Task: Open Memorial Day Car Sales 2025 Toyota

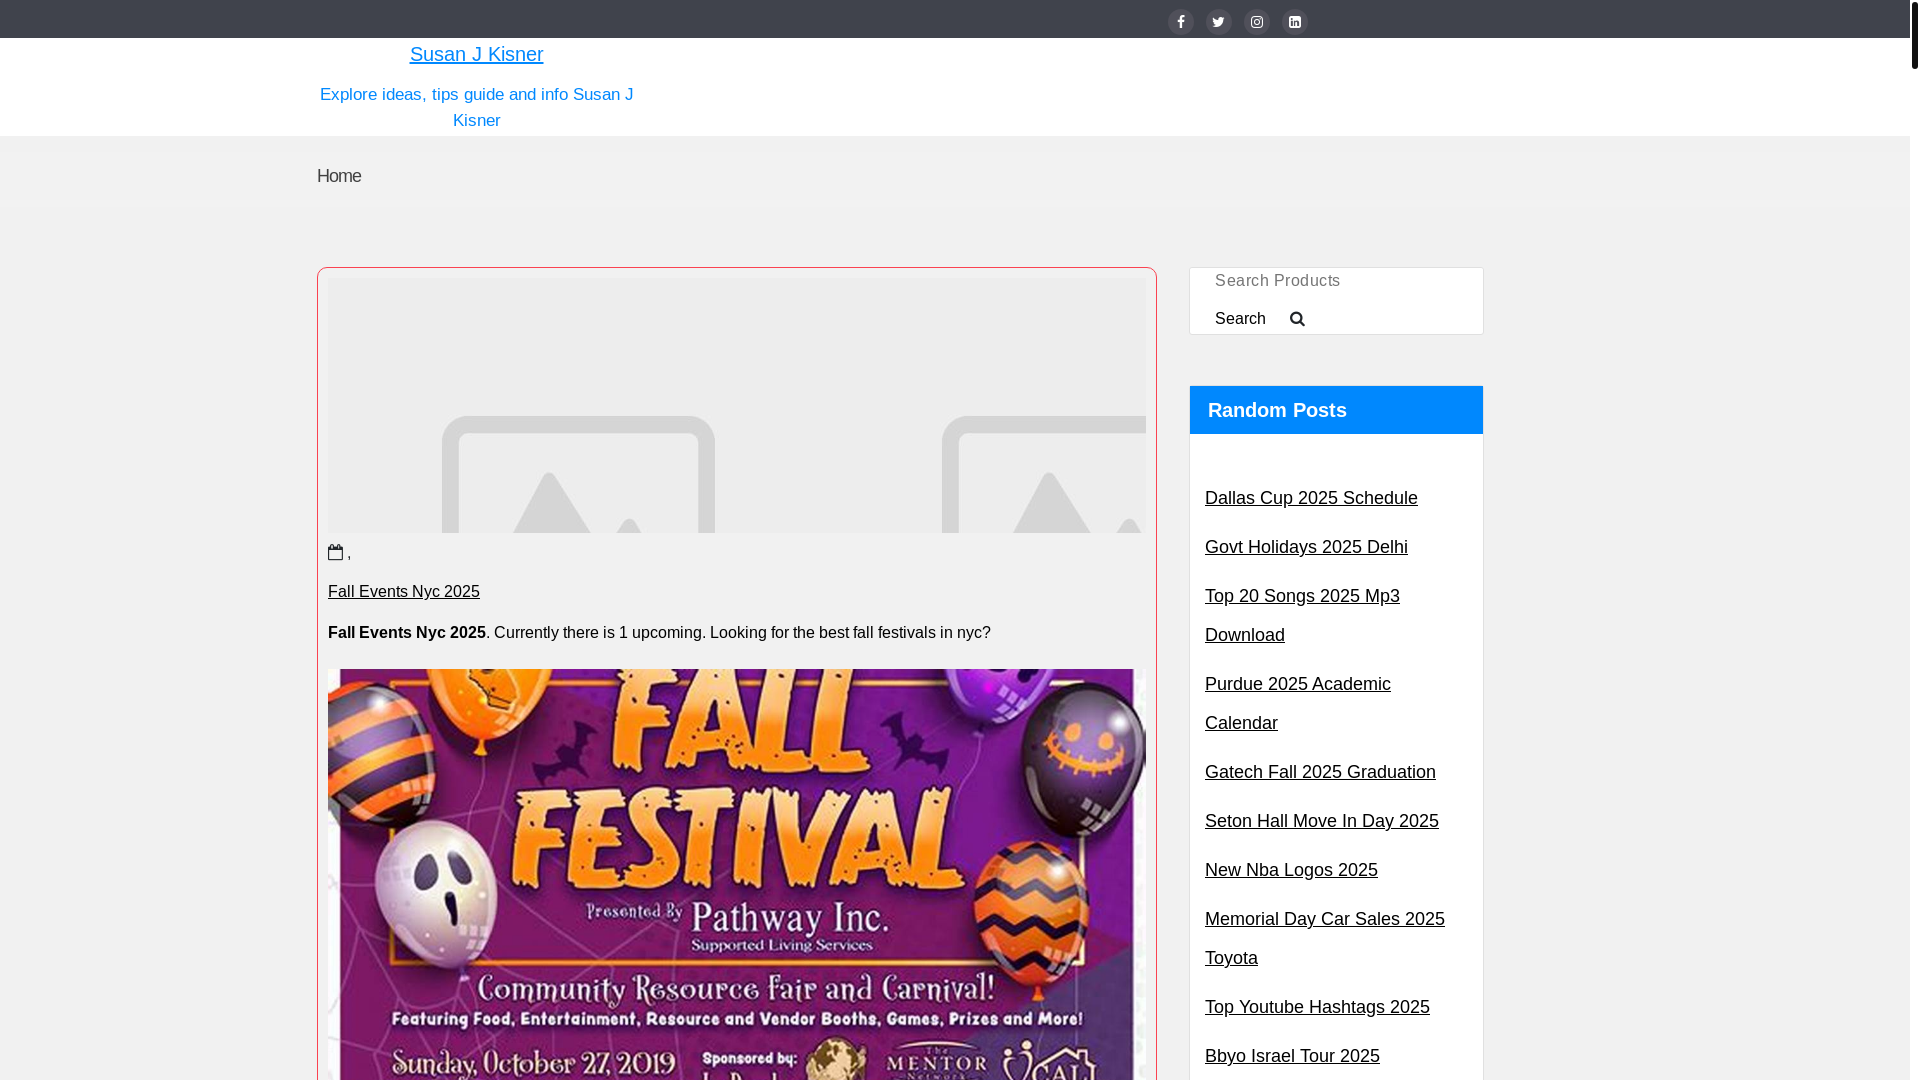Action: (1325, 938)
